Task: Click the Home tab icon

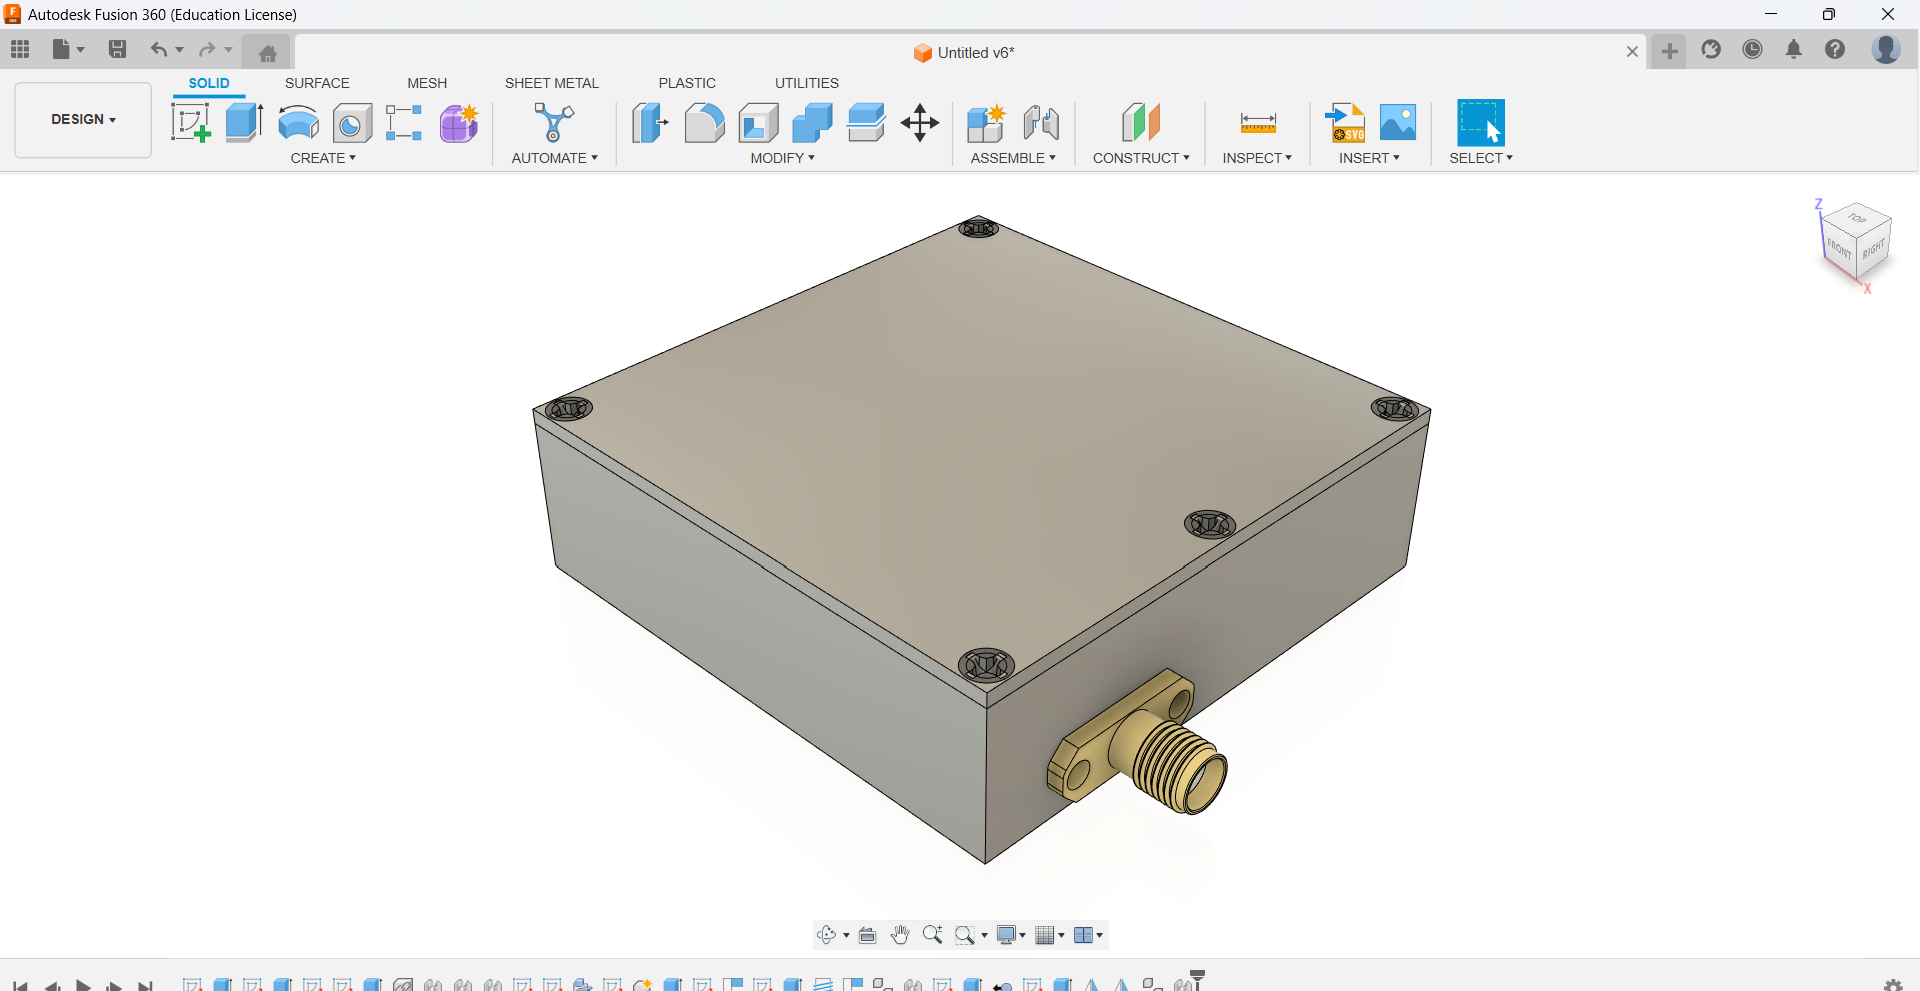Action: tap(267, 53)
